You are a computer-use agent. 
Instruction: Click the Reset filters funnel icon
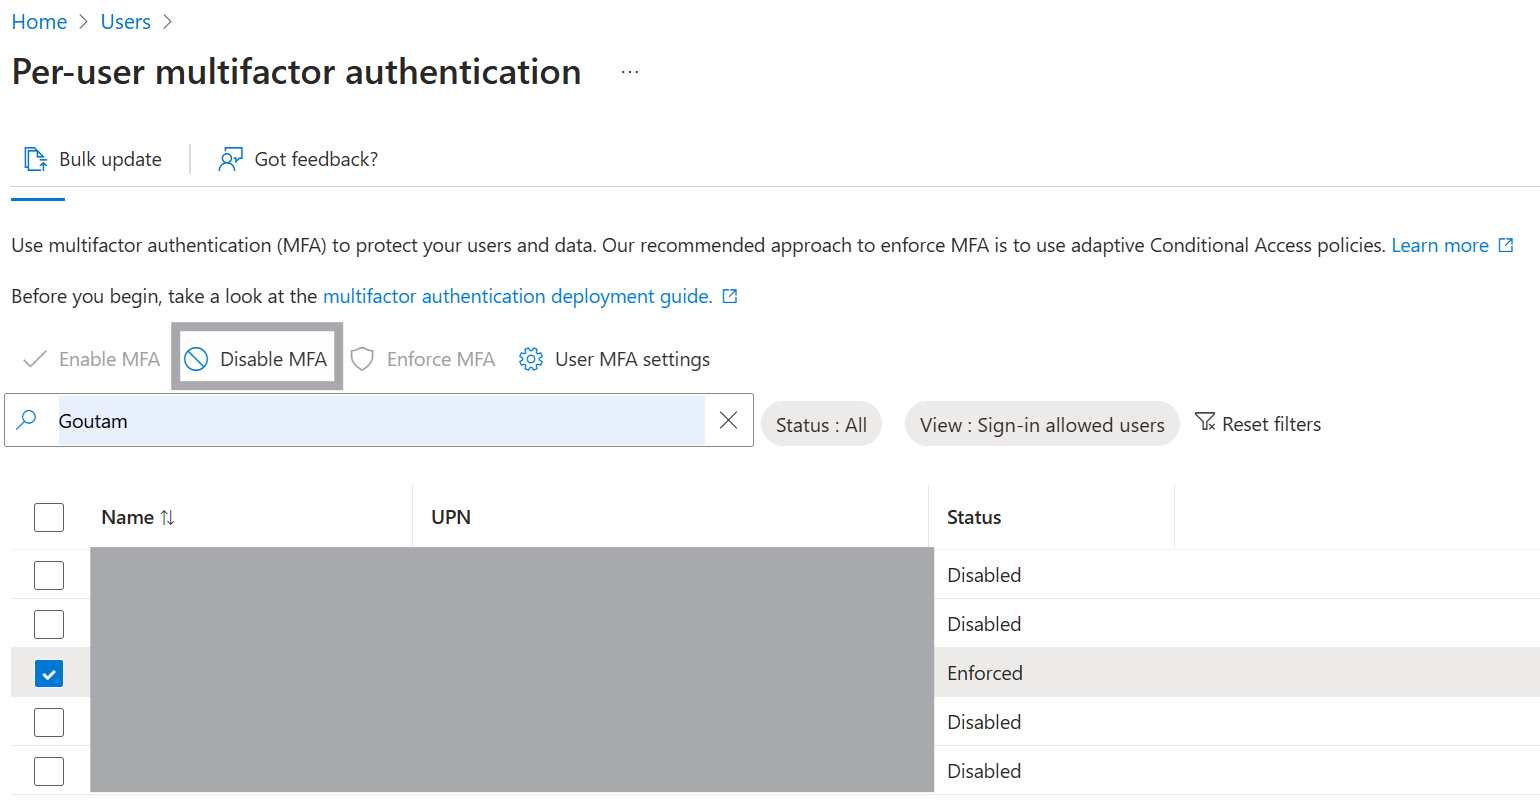pos(1205,423)
